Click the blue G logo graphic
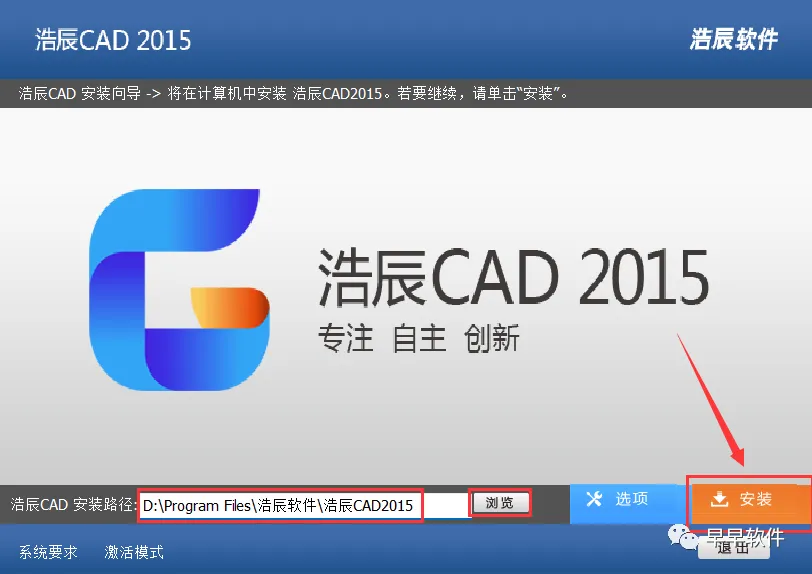This screenshot has width=812, height=574. click(179, 290)
